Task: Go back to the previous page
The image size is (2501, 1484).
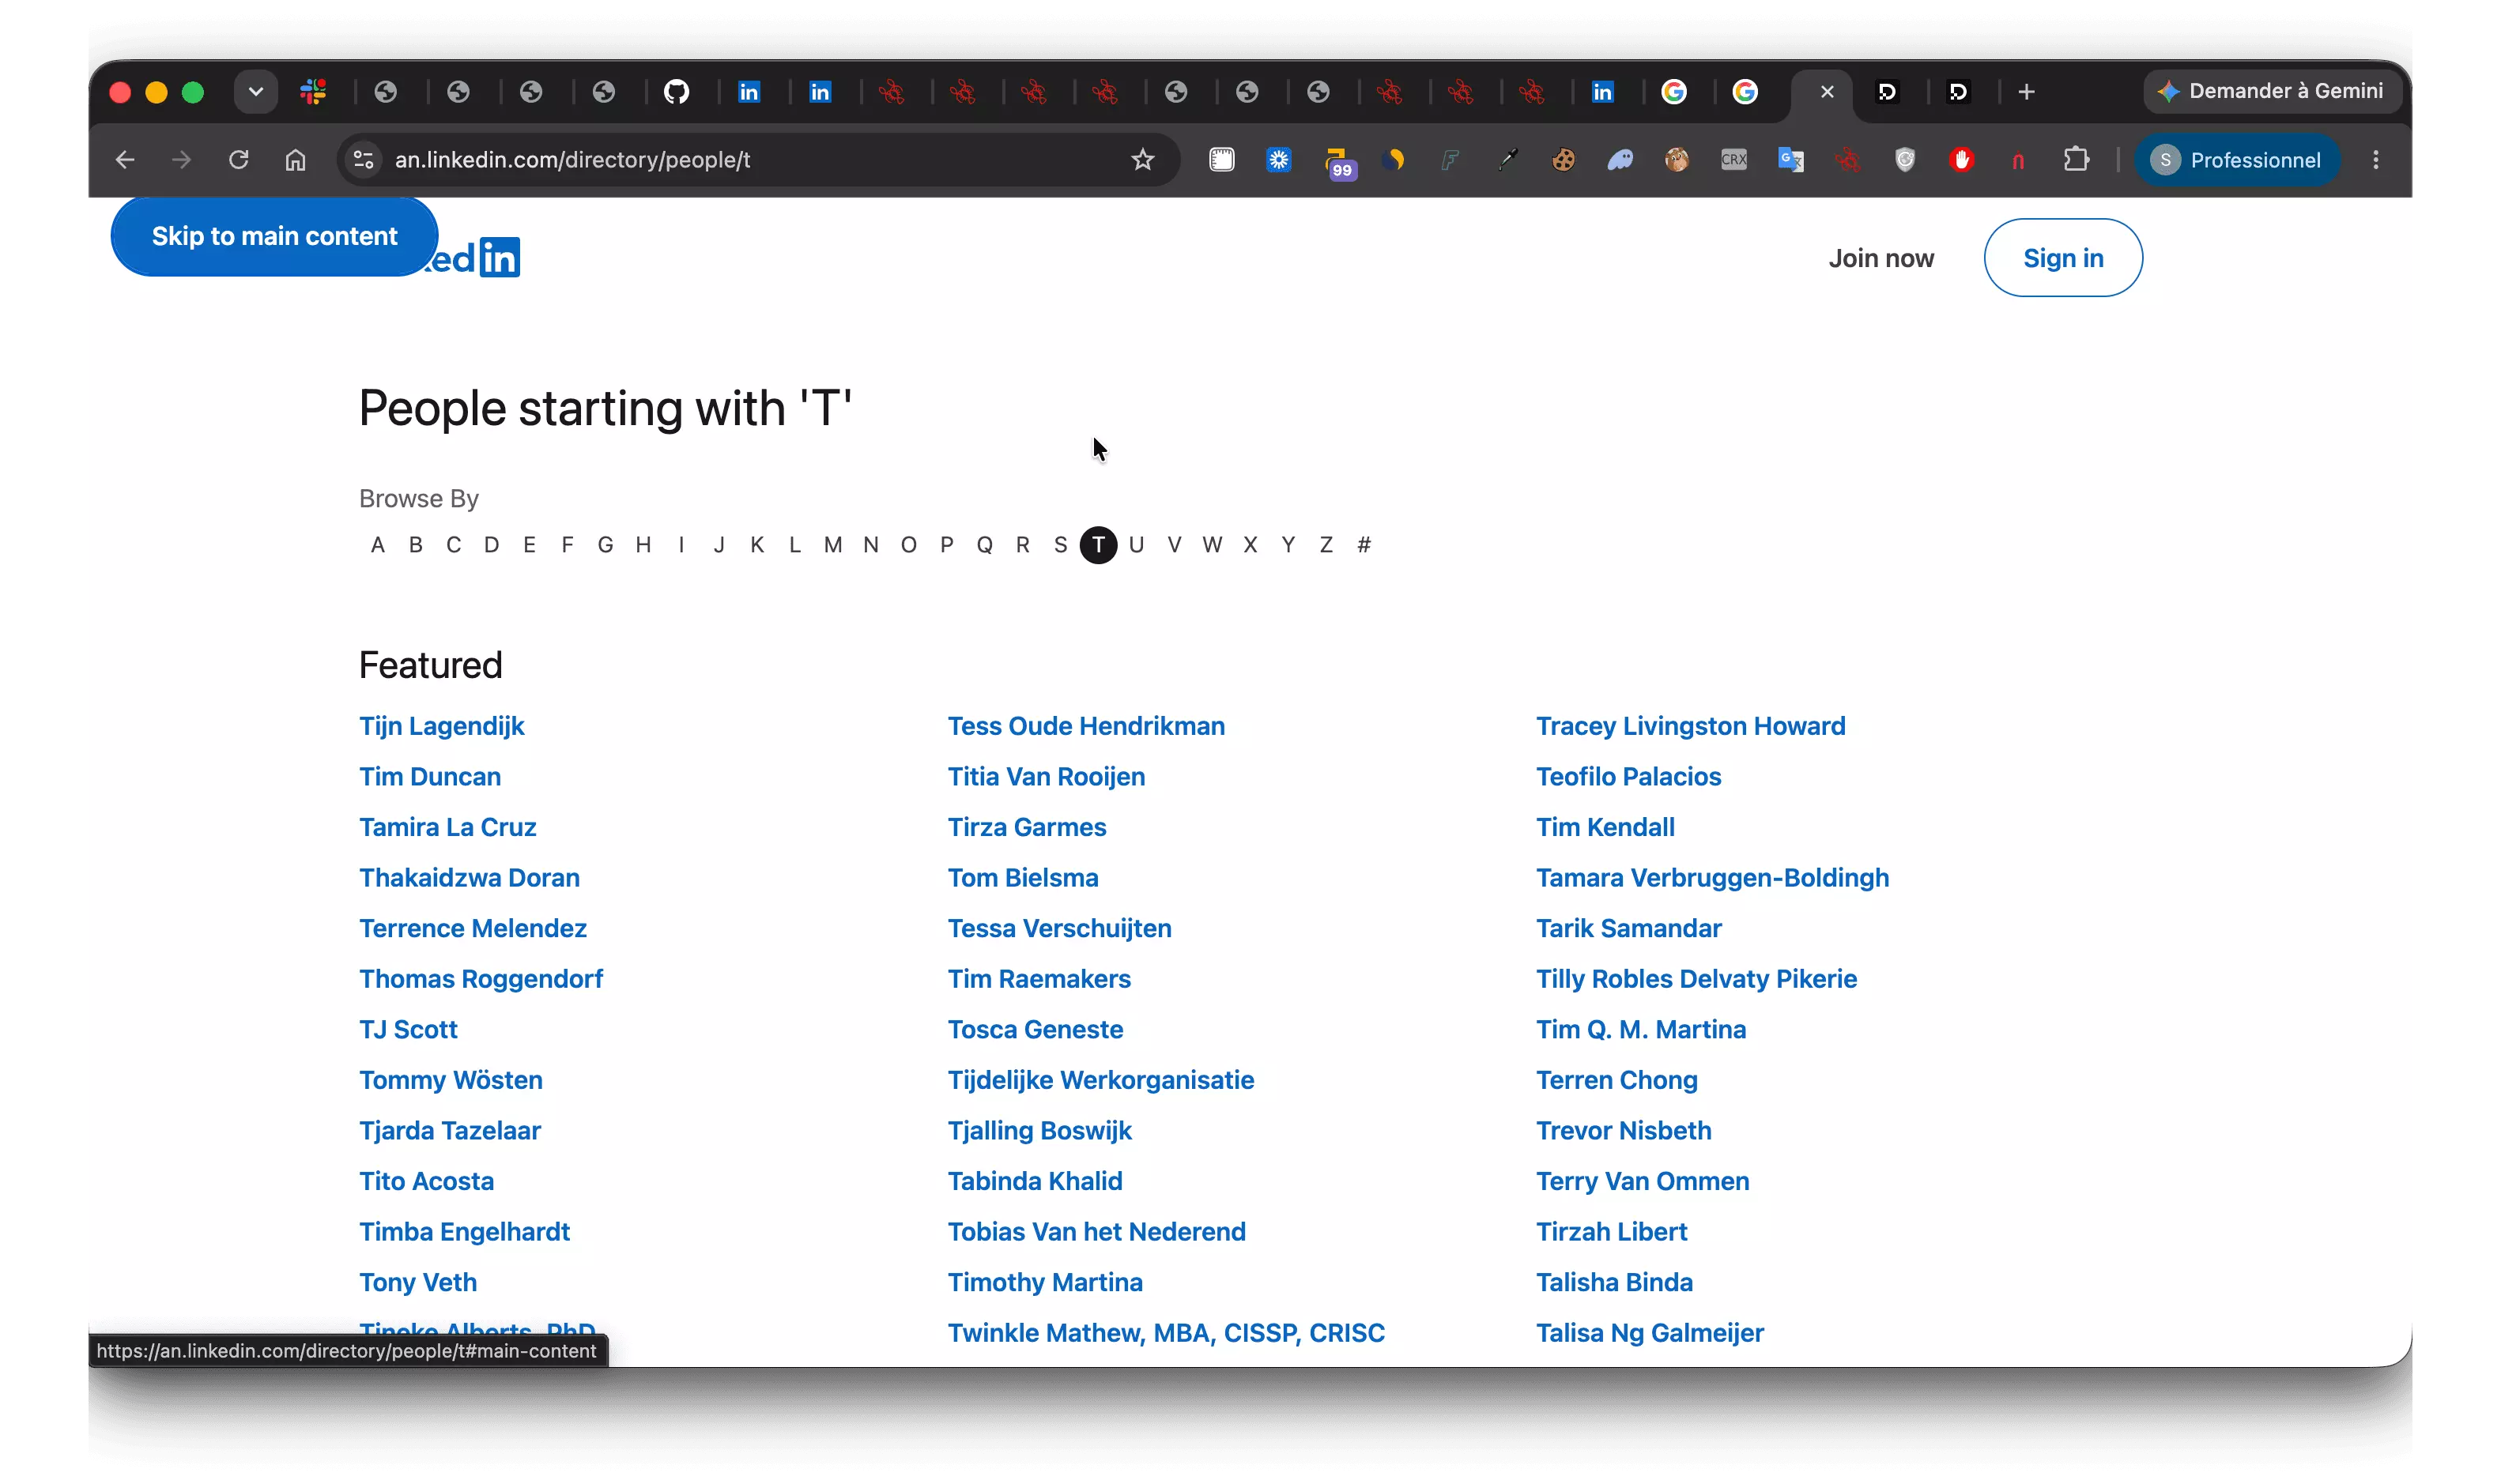Action: click(125, 160)
